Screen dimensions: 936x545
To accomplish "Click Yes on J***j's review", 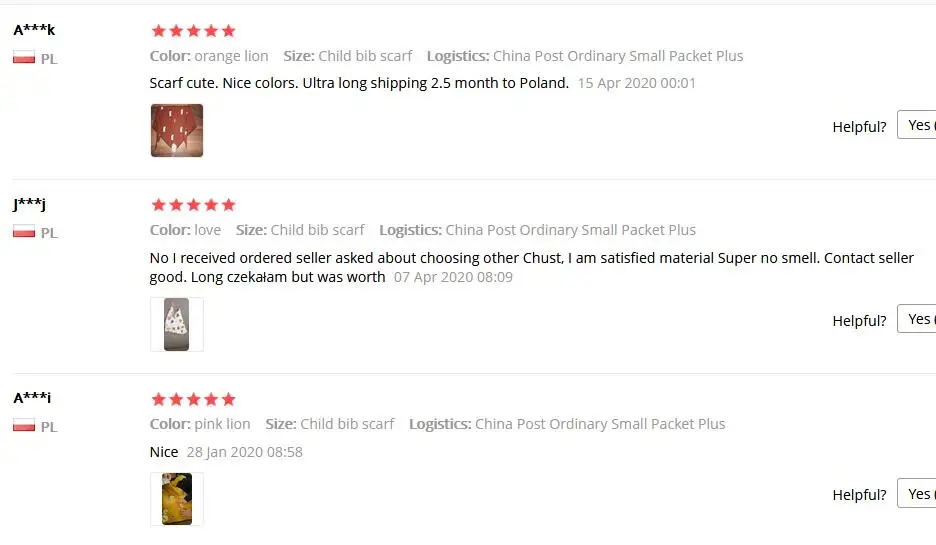I will 919,319.
